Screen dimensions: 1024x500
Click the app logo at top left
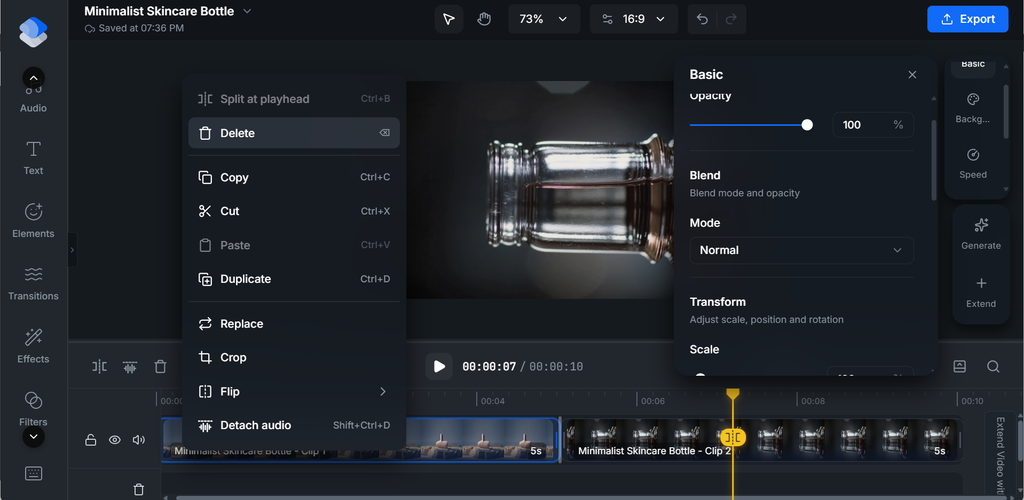pos(33,32)
